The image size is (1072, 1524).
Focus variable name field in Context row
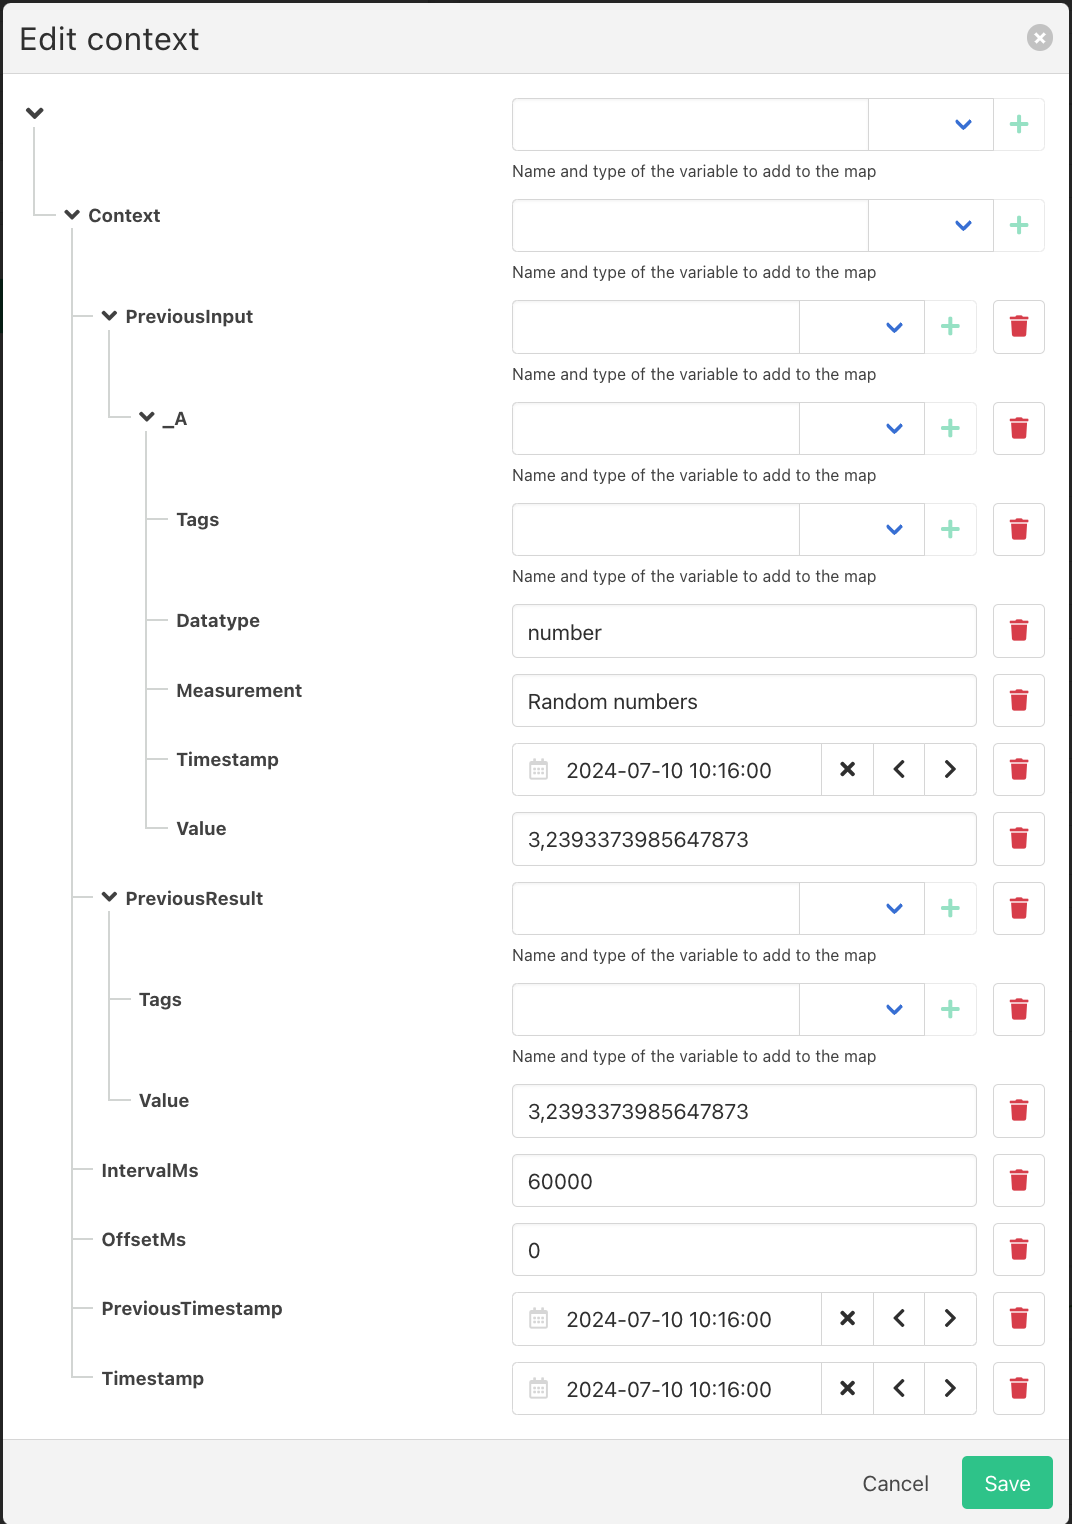[x=690, y=226]
